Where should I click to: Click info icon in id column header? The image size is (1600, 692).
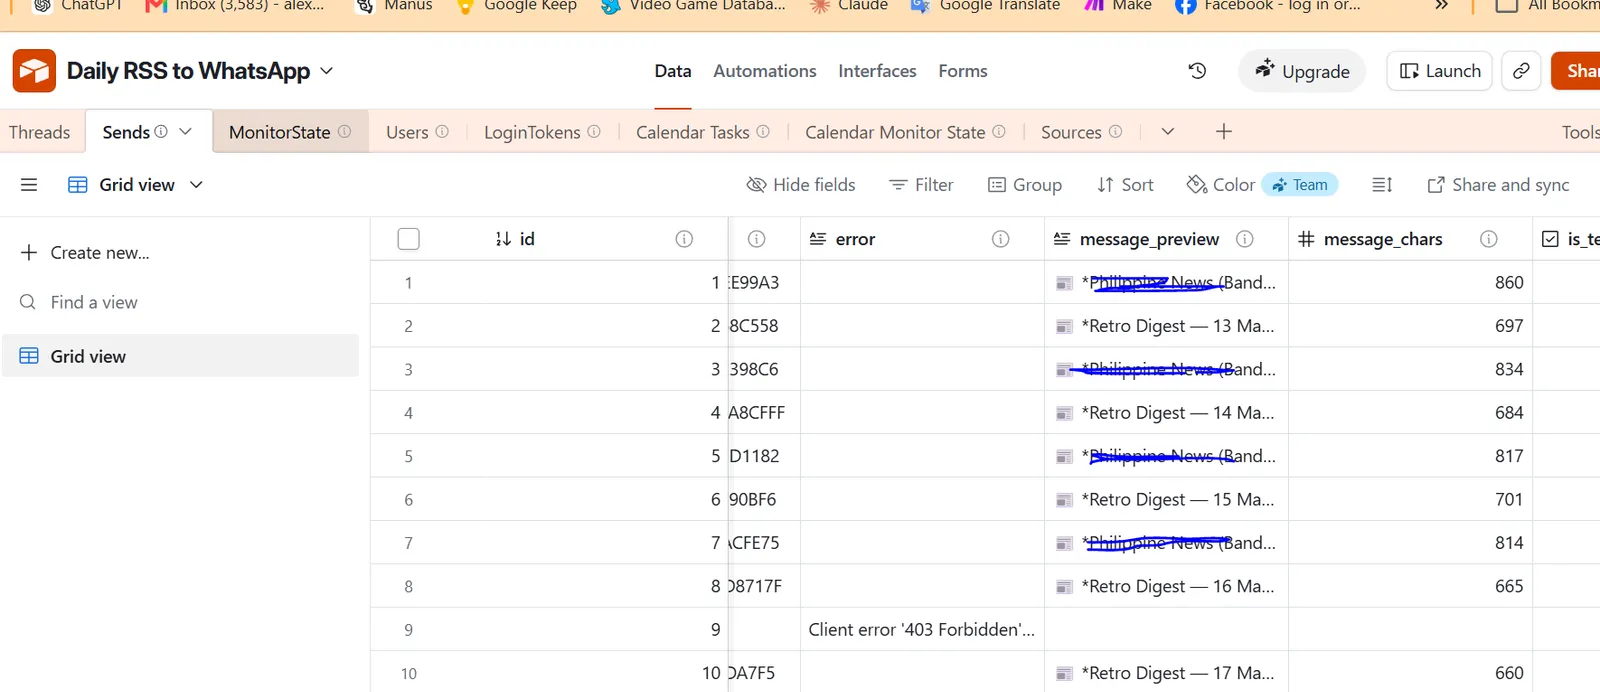684,239
